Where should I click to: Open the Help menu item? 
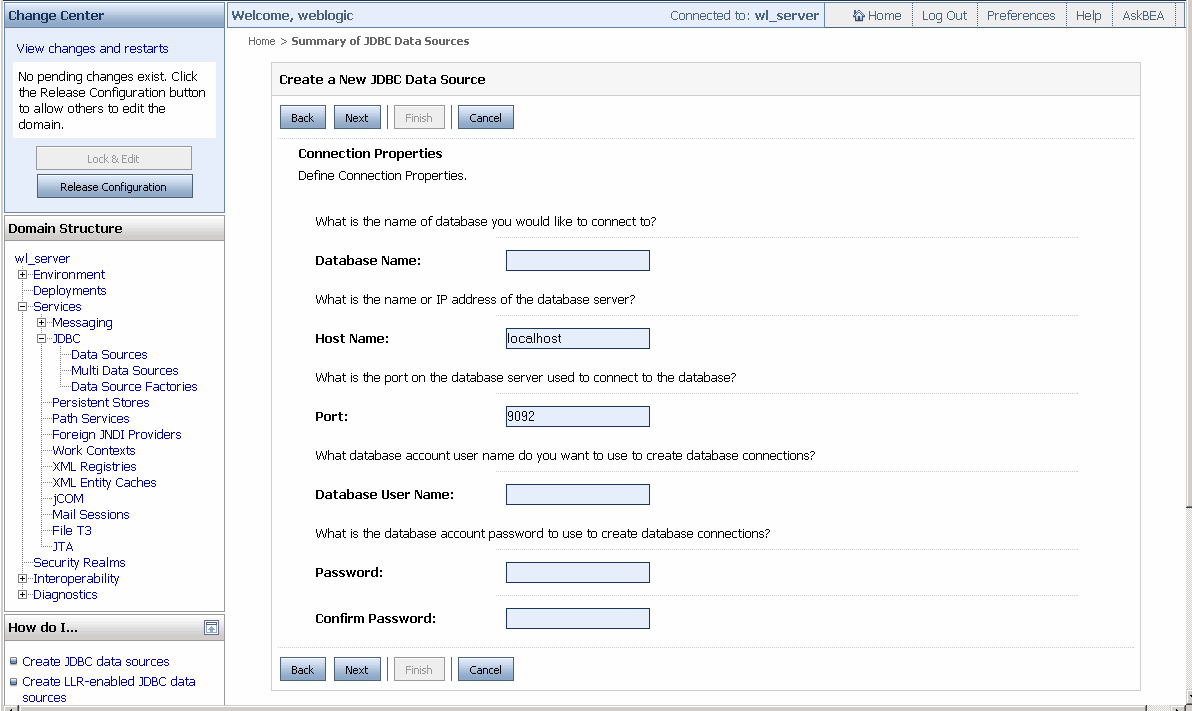[1088, 16]
